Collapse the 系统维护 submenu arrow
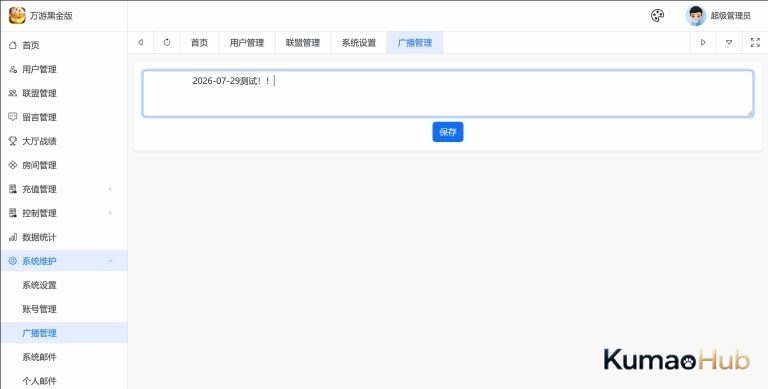 110,261
